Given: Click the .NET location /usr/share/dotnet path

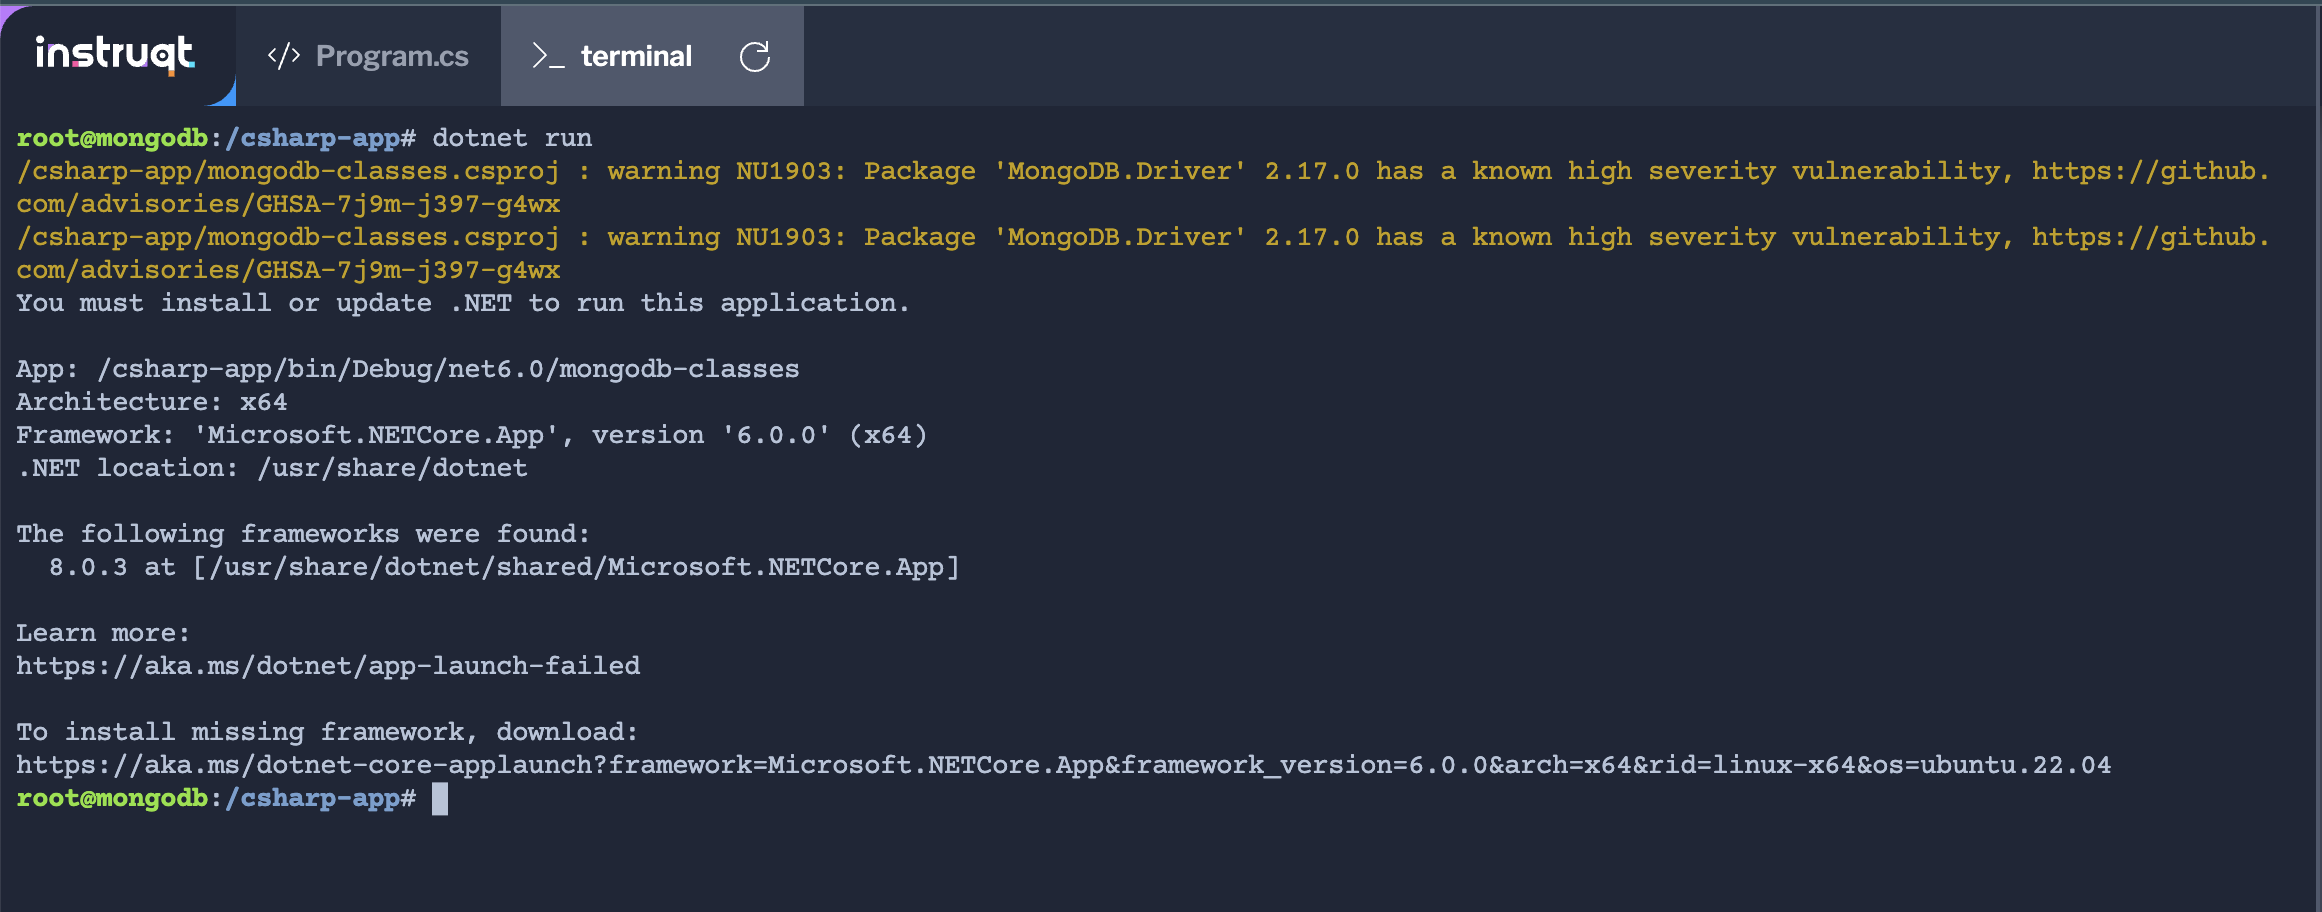Looking at the screenshot, I should (392, 468).
